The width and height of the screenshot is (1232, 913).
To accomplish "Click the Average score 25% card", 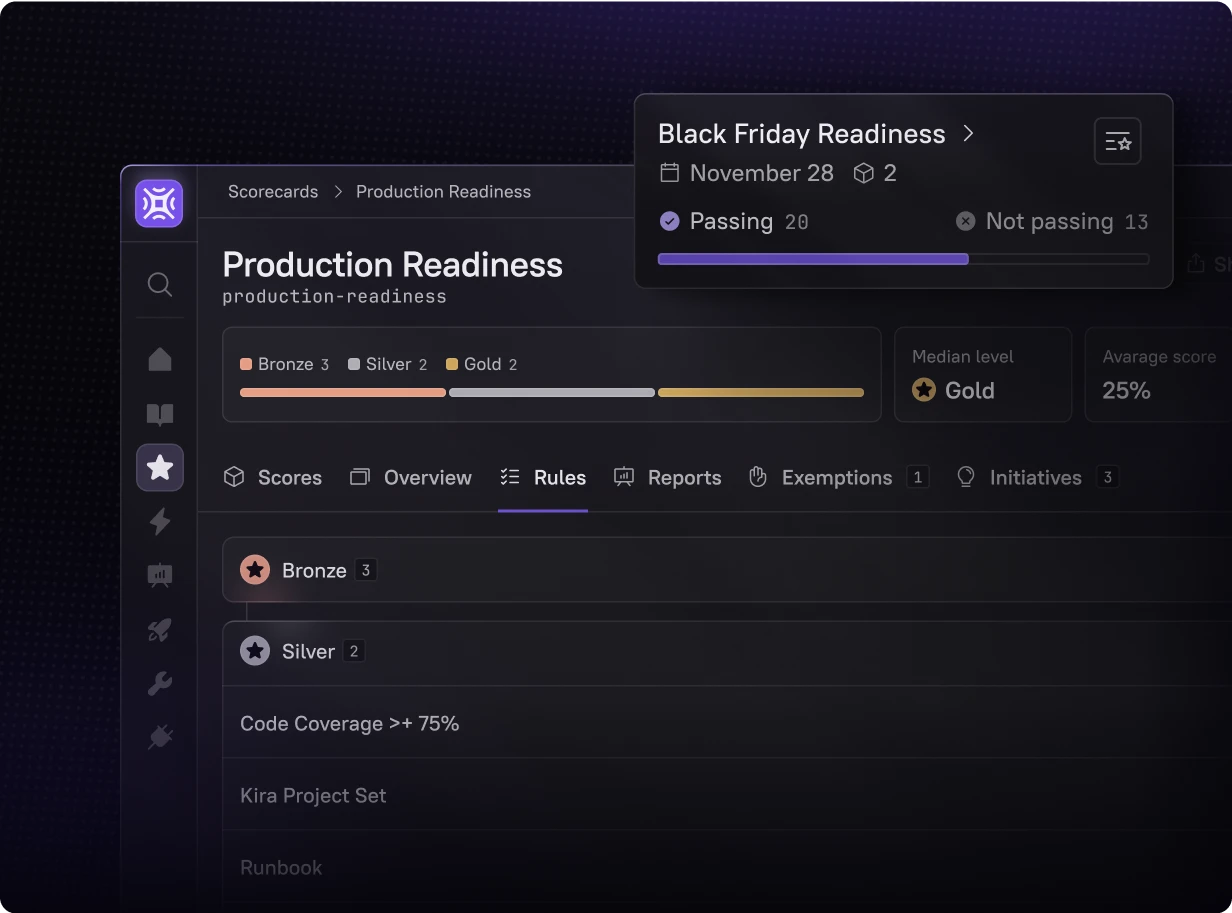I will pyautogui.click(x=1159, y=374).
